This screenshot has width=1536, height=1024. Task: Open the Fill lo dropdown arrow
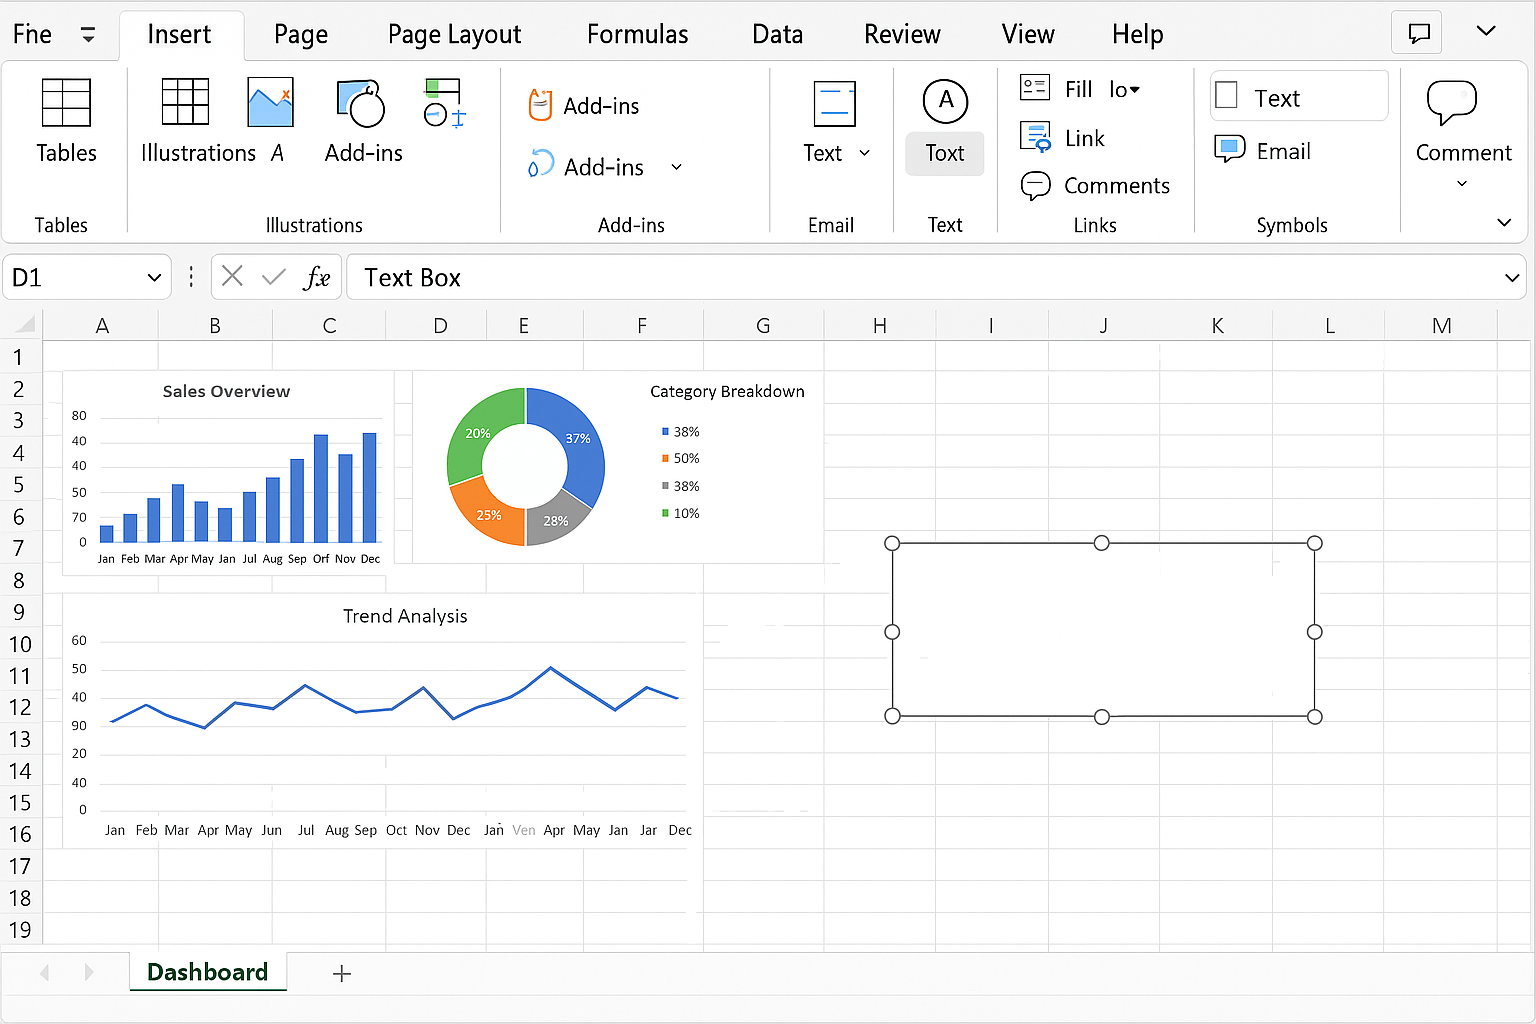[1135, 90]
